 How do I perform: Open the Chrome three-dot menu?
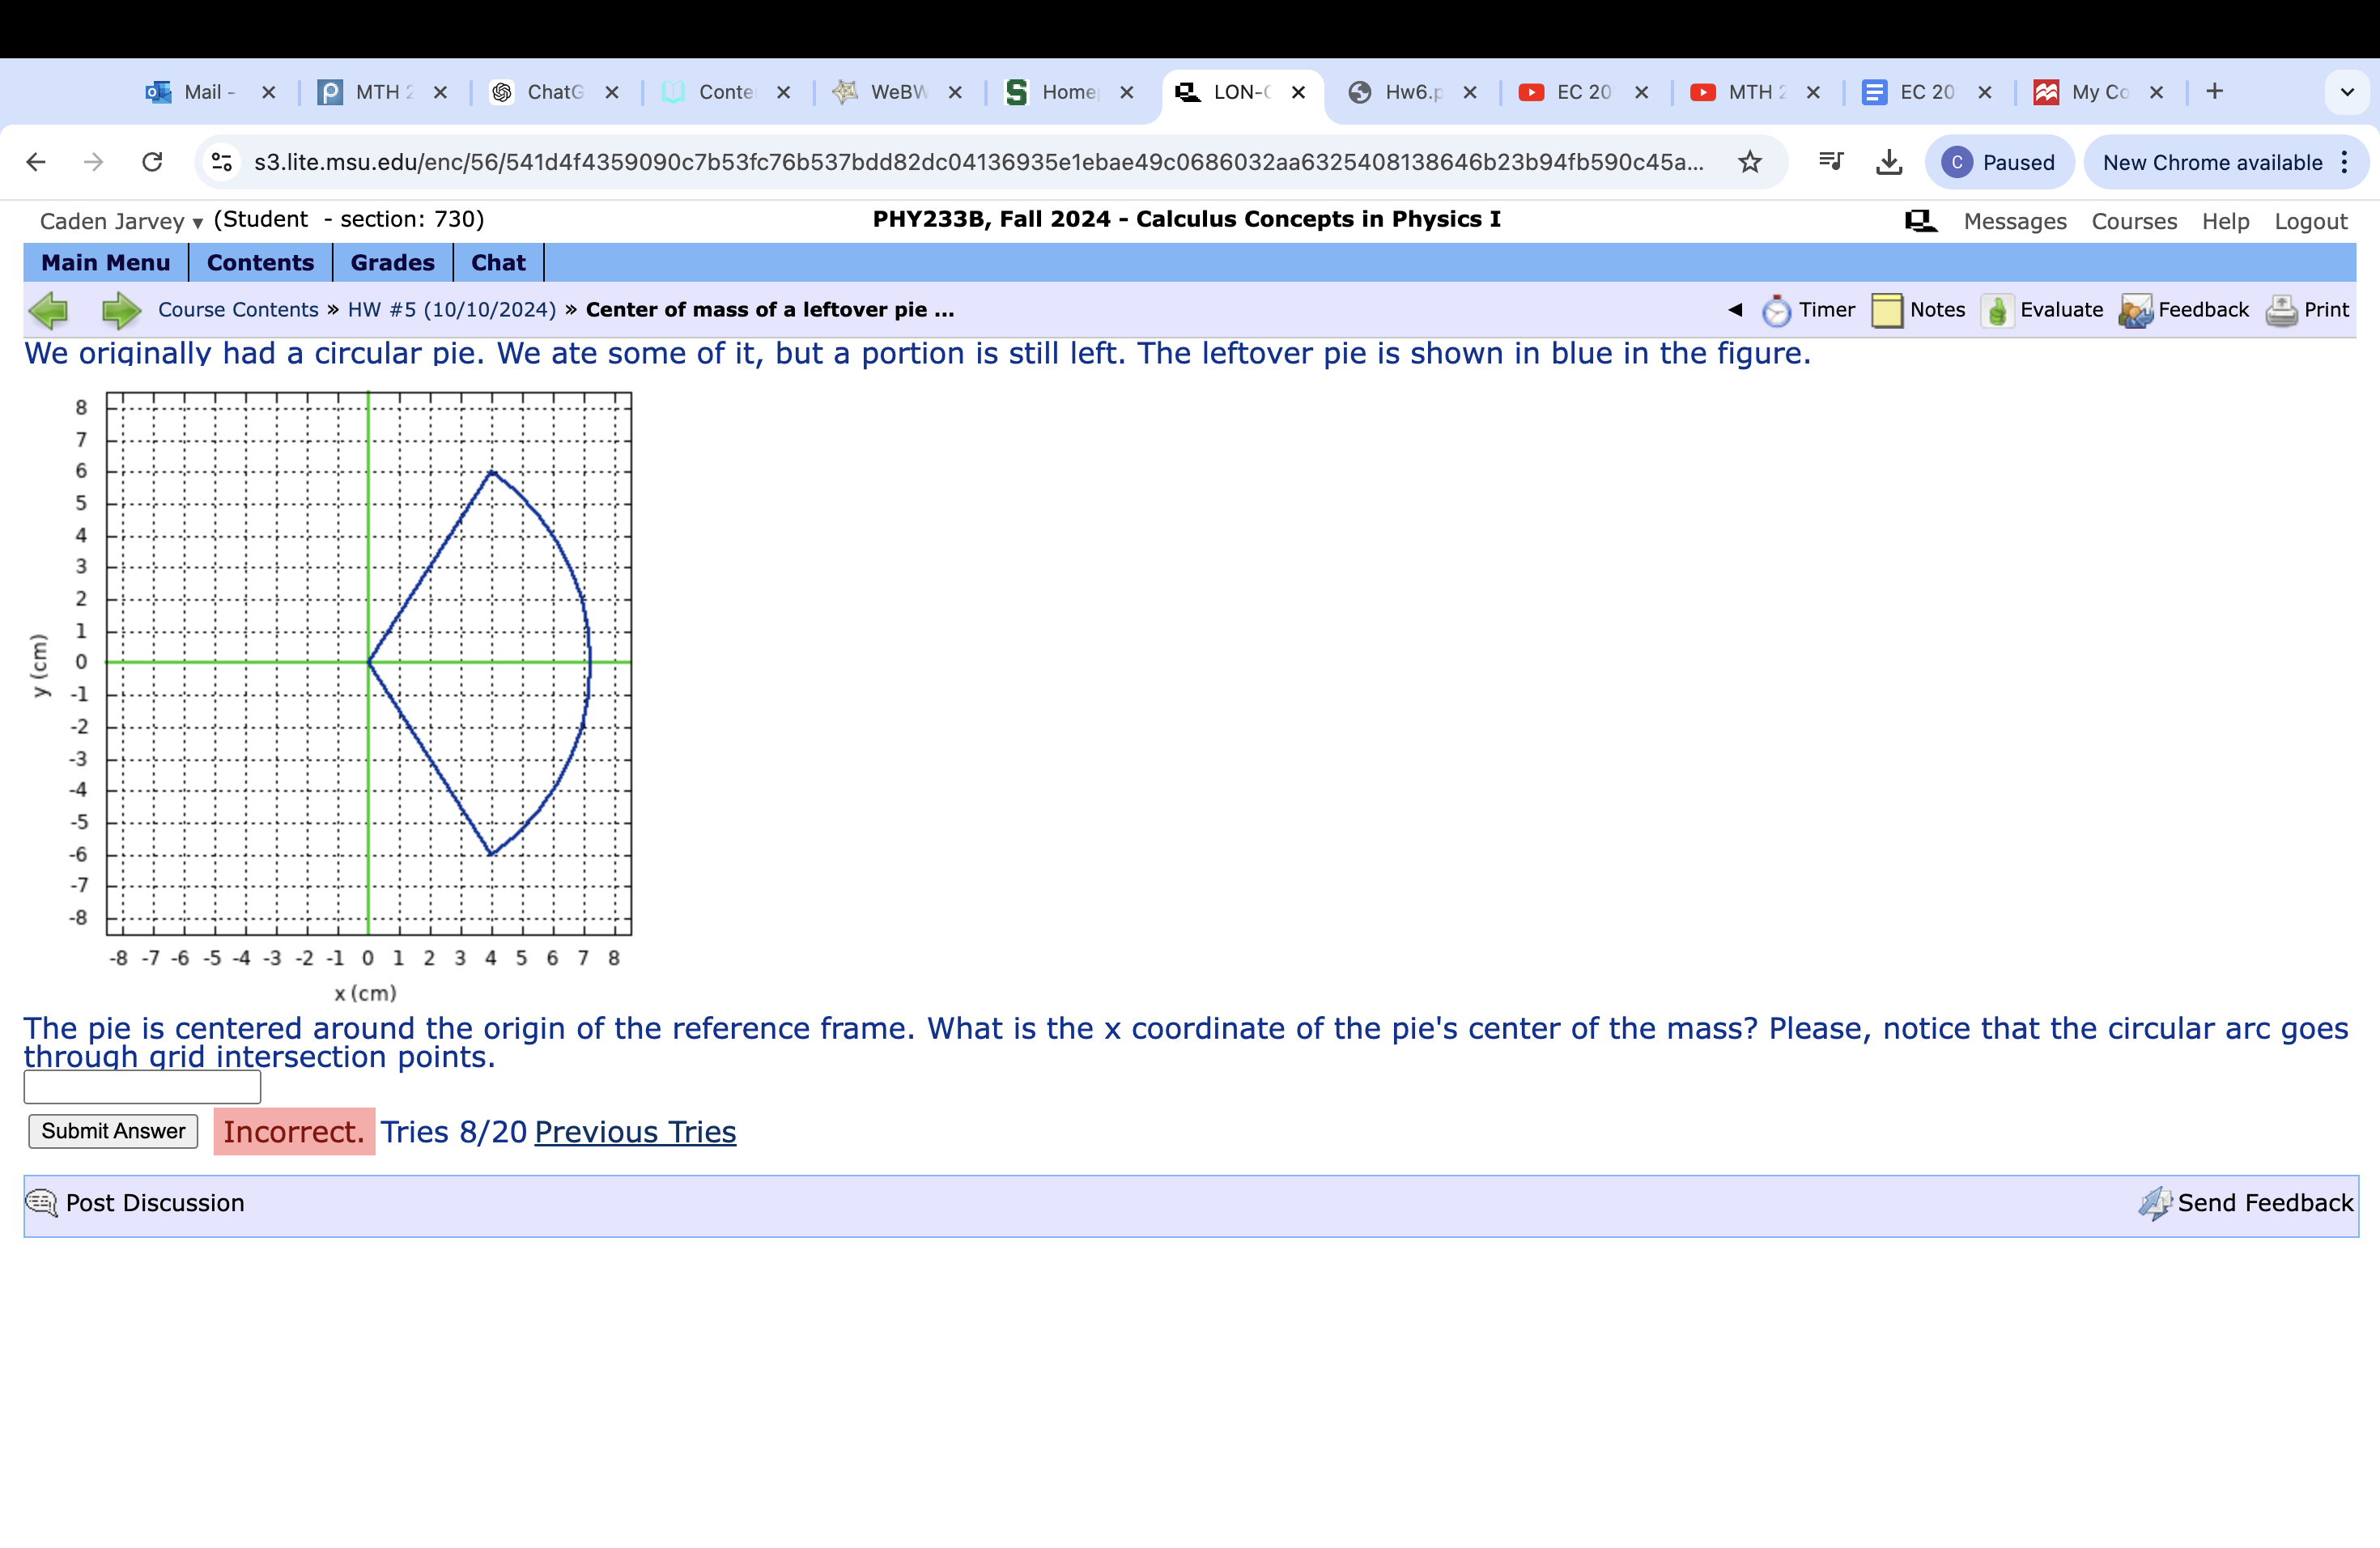click(x=2345, y=162)
